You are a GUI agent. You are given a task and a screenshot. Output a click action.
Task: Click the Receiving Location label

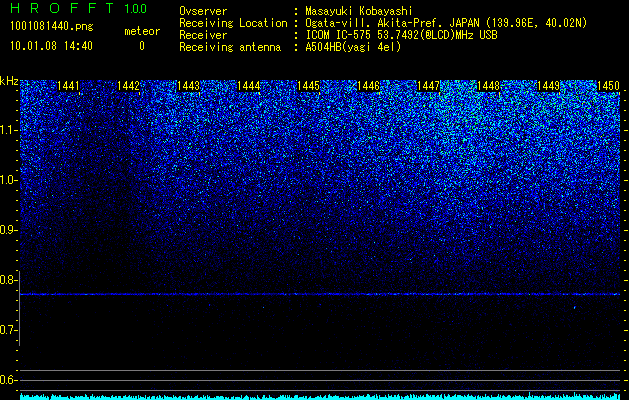point(233,23)
